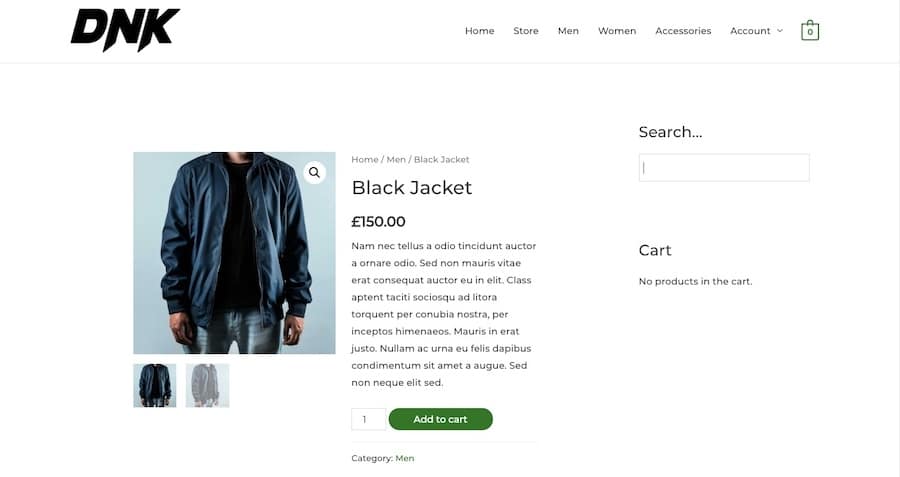
Task: Click the quantity number field
Action: point(368,419)
